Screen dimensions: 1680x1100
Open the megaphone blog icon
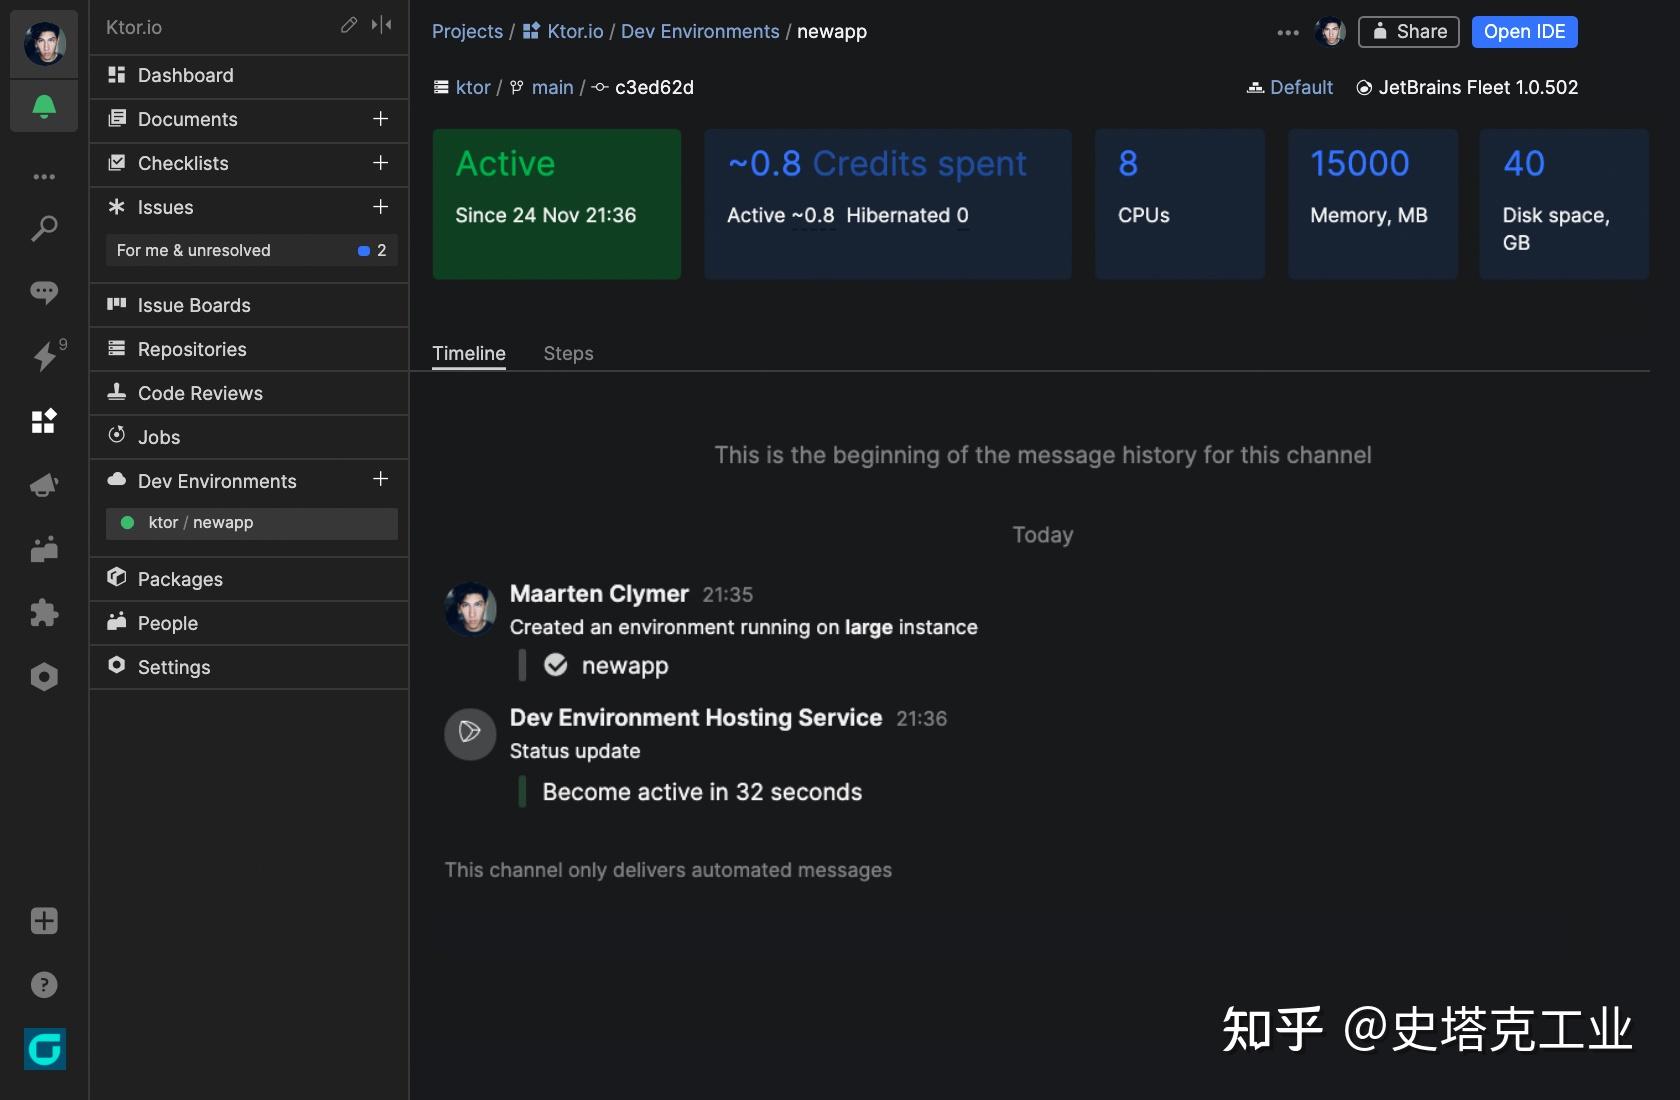coord(44,485)
